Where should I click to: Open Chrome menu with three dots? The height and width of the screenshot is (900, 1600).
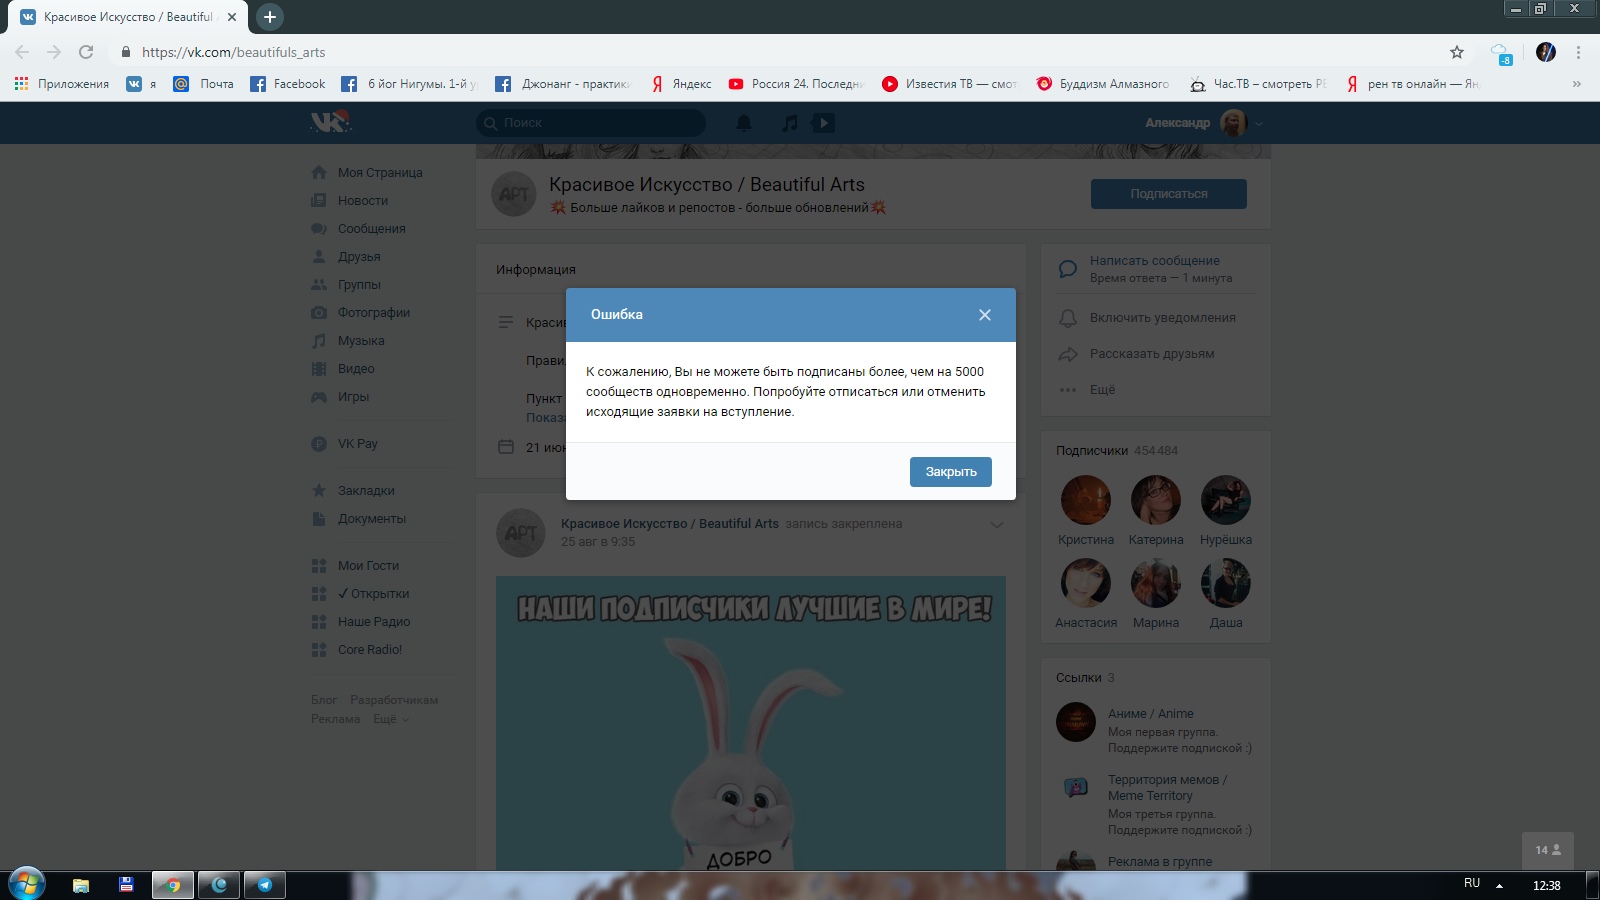(1578, 52)
